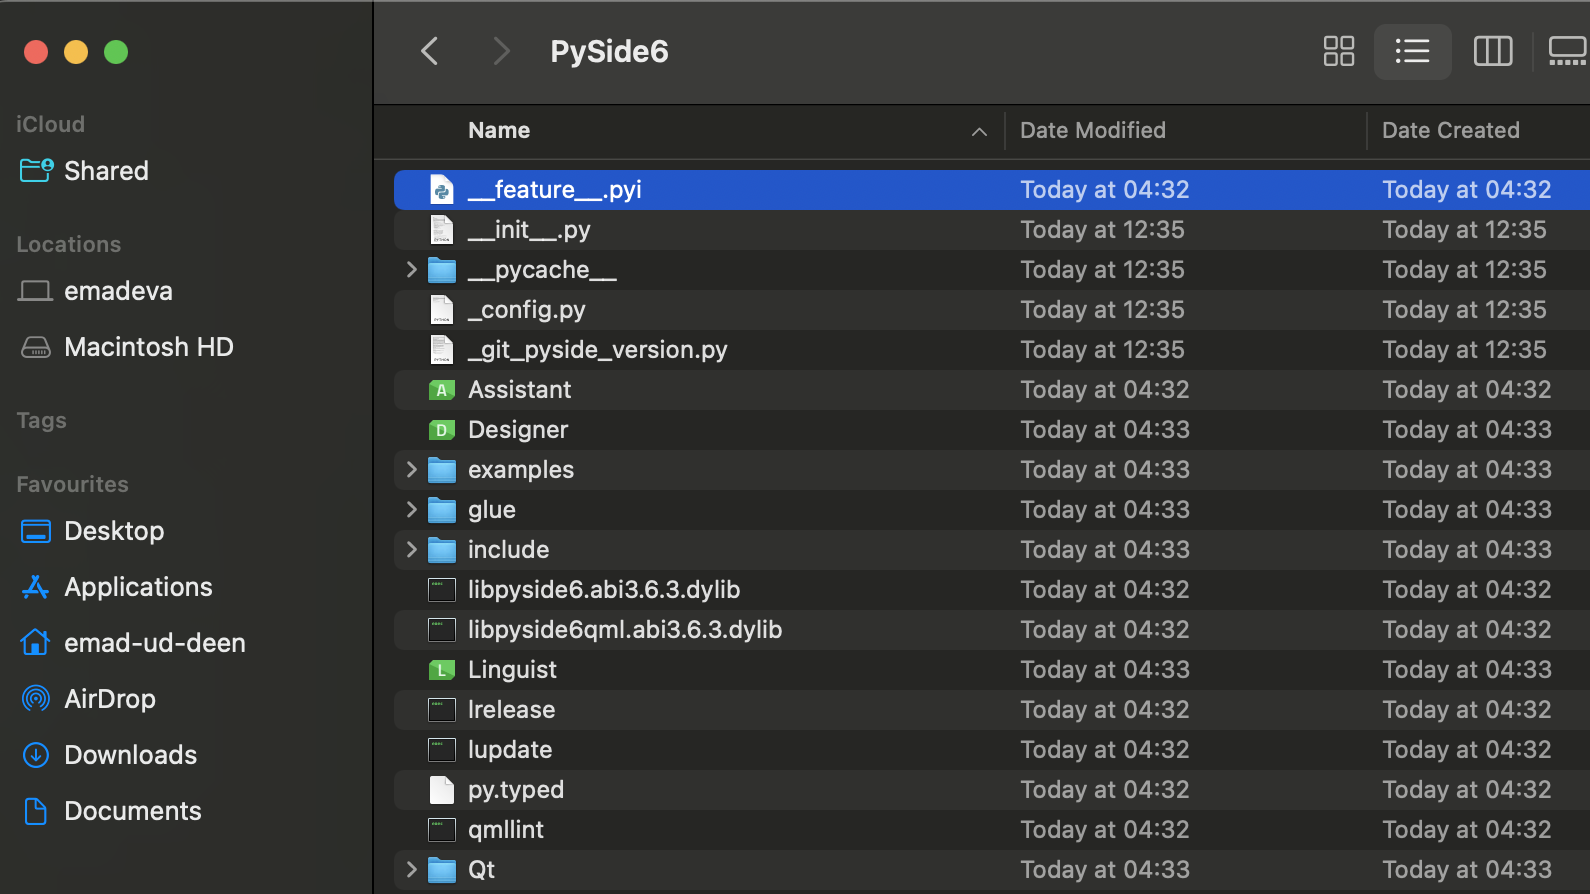Select the _git_pyside_version.py file name

(598, 350)
